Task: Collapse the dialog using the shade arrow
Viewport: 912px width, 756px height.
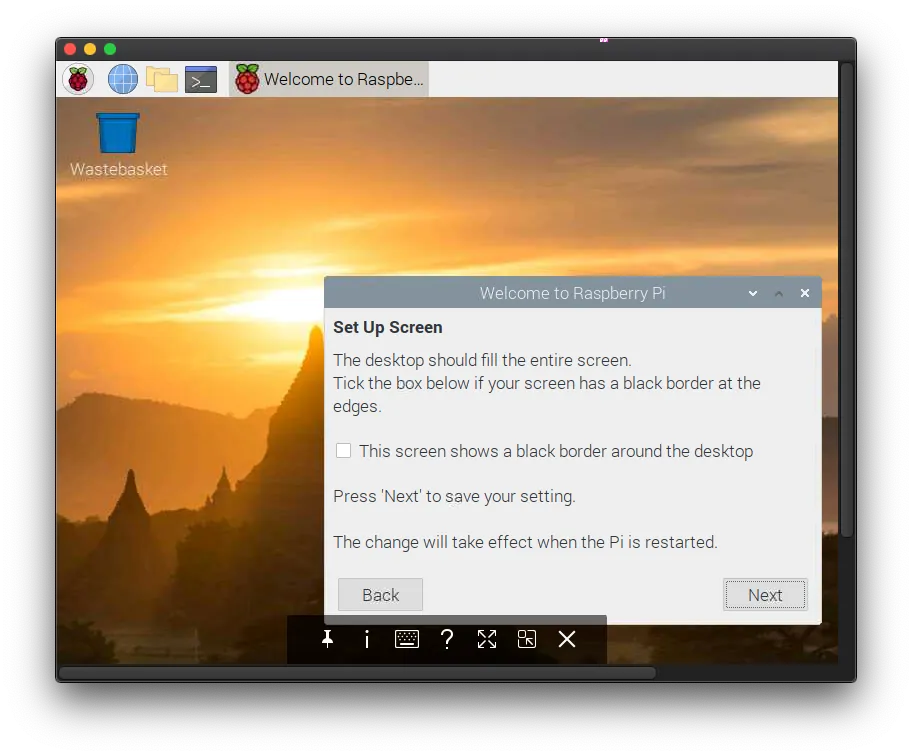Action: (x=778, y=293)
